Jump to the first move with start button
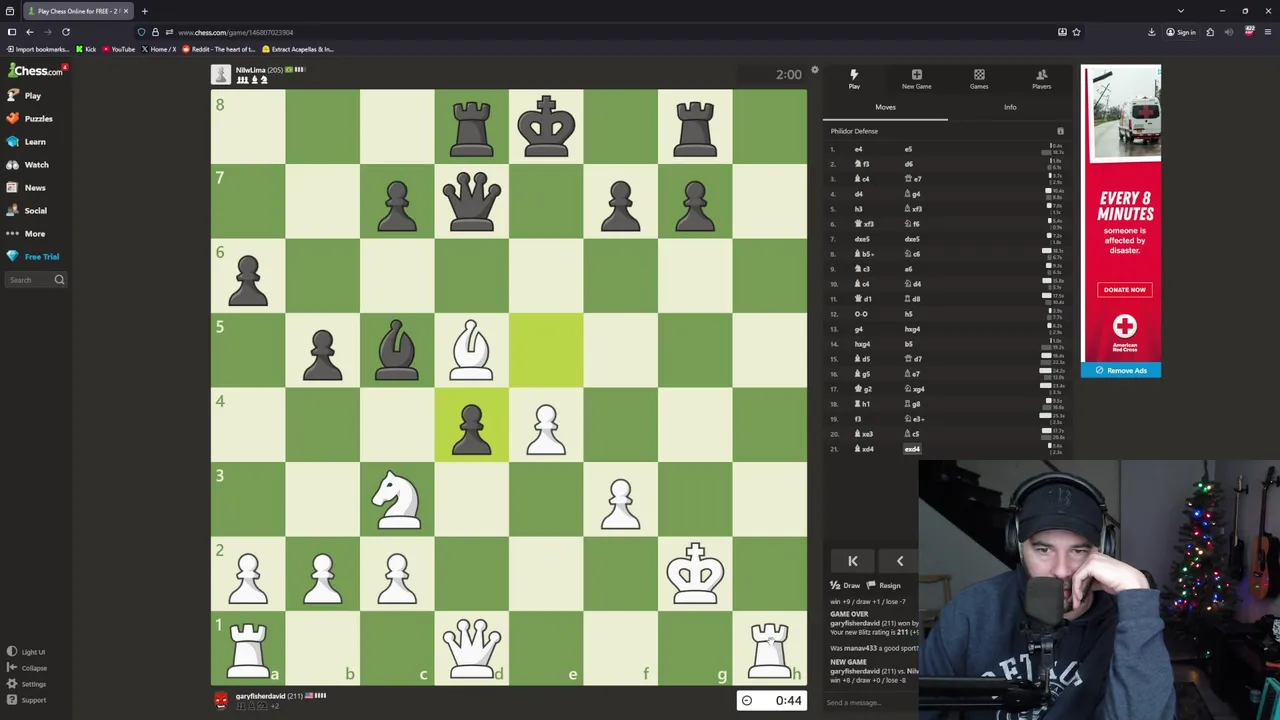The width and height of the screenshot is (1280, 720). tap(853, 561)
